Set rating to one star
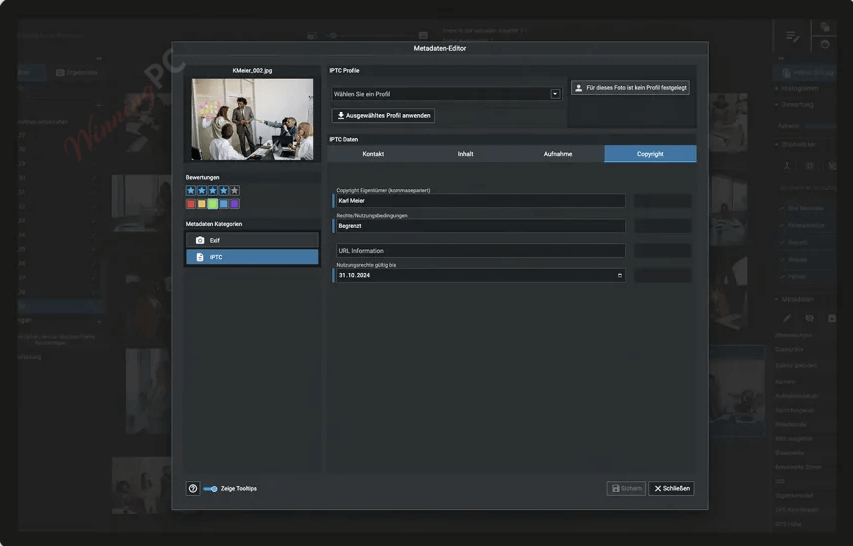The height and width of the screenshot is (546, 853). click(x=191, y=190)
